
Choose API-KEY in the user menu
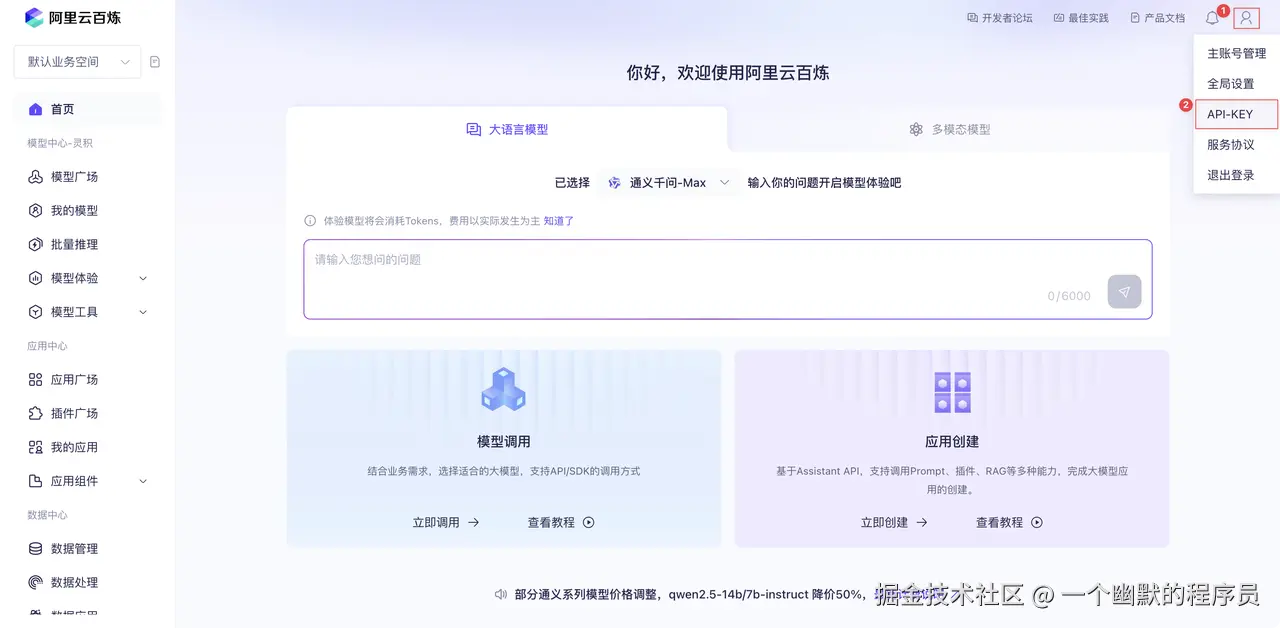[x=1237, y=114]
